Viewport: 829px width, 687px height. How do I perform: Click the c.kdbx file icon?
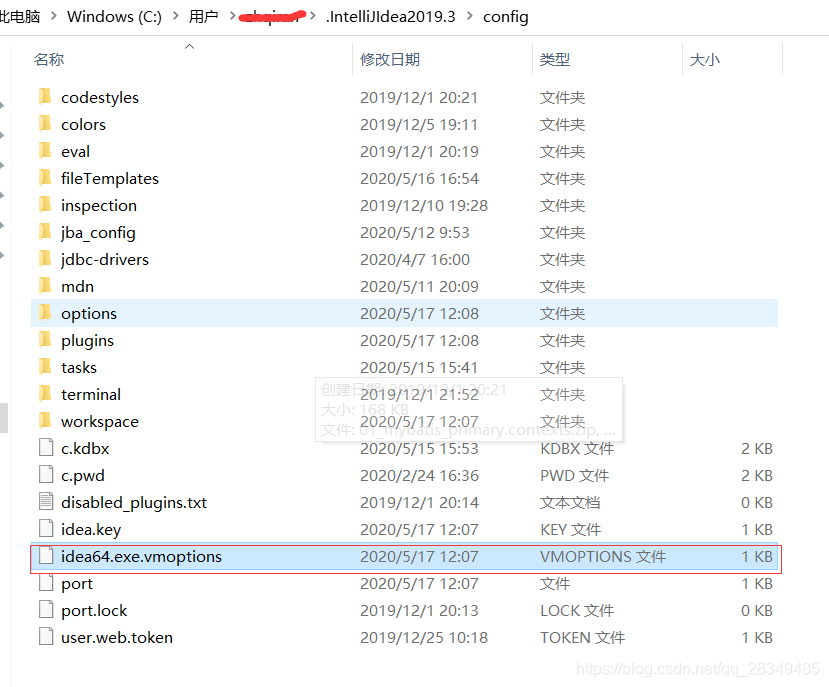tap(46, 447)
